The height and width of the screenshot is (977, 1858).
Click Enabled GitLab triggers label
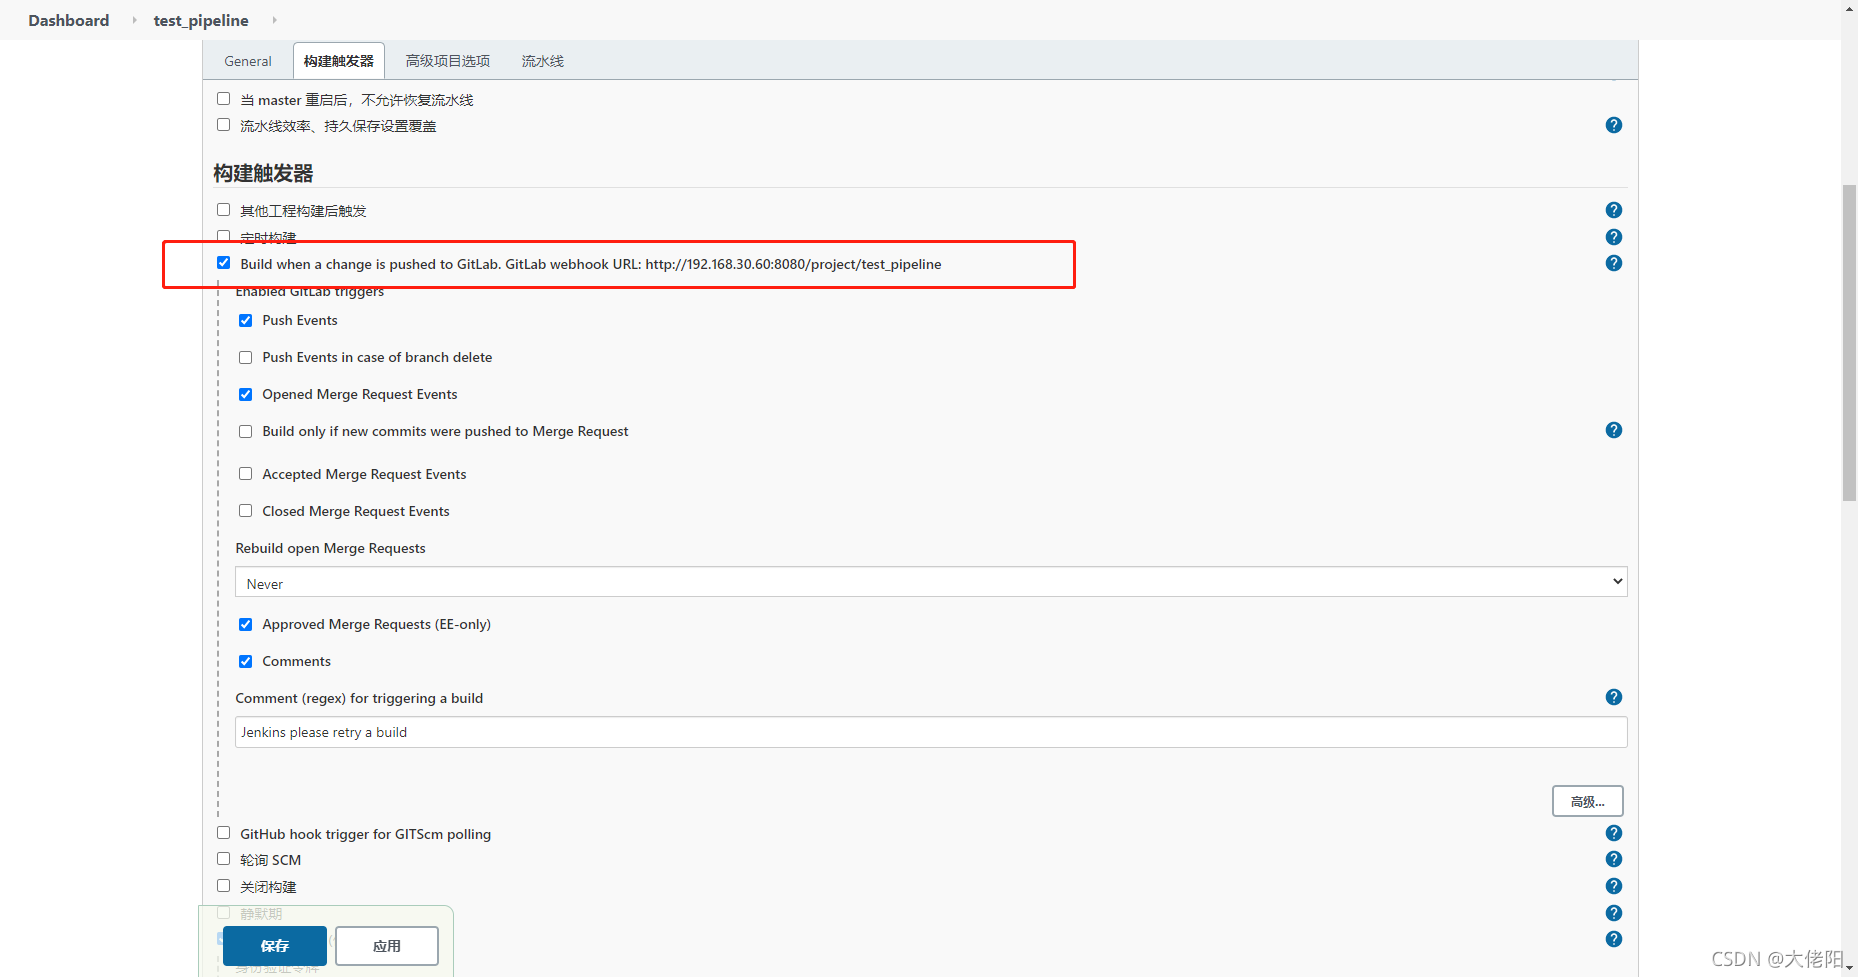click(x=310, y=292)
